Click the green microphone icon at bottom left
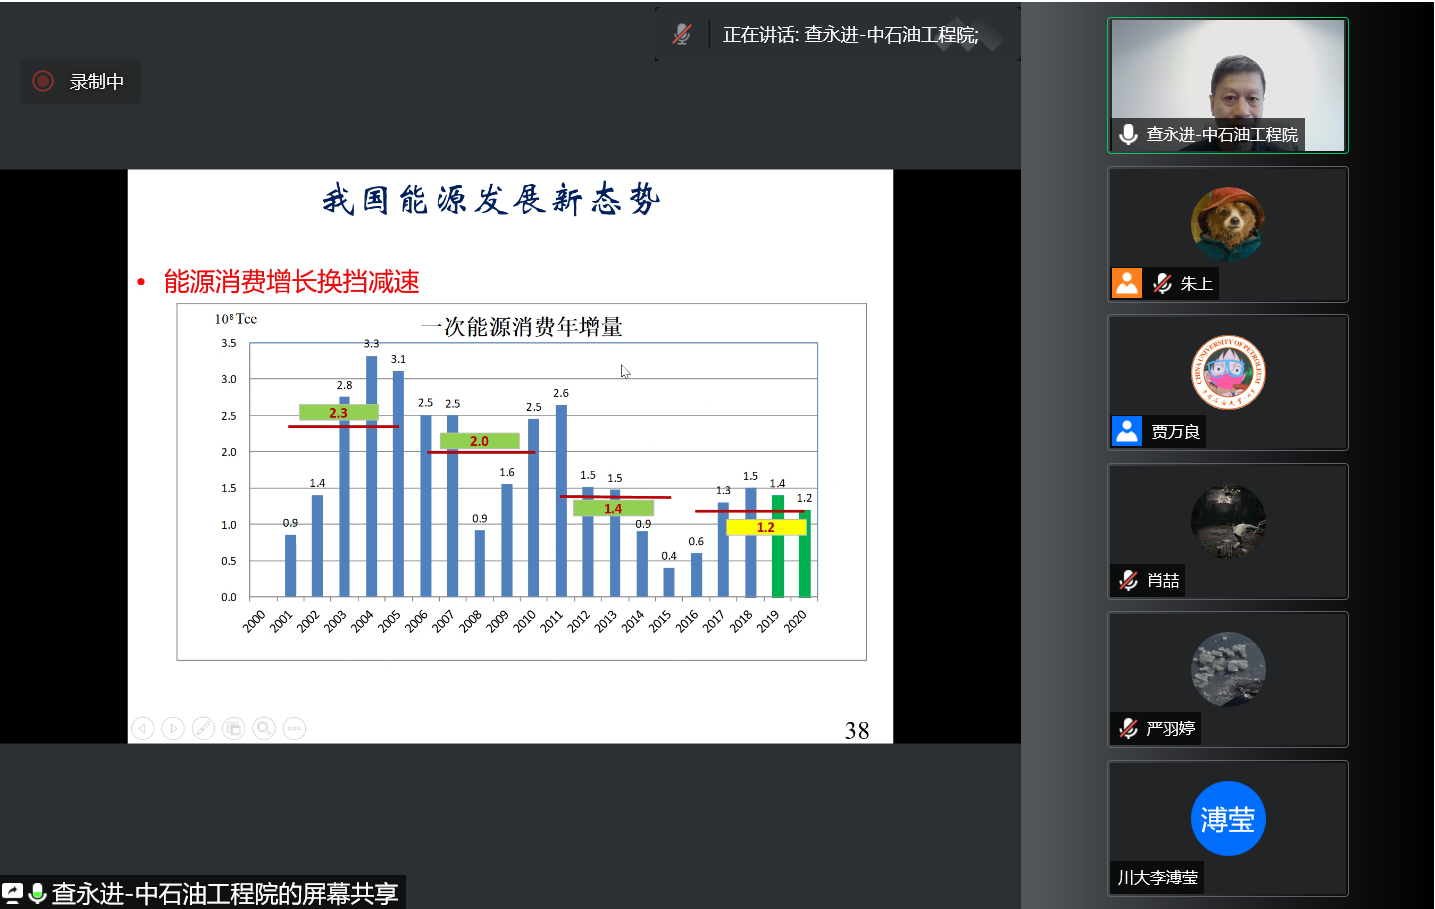The image size is (1435, 909). (37, 893)
